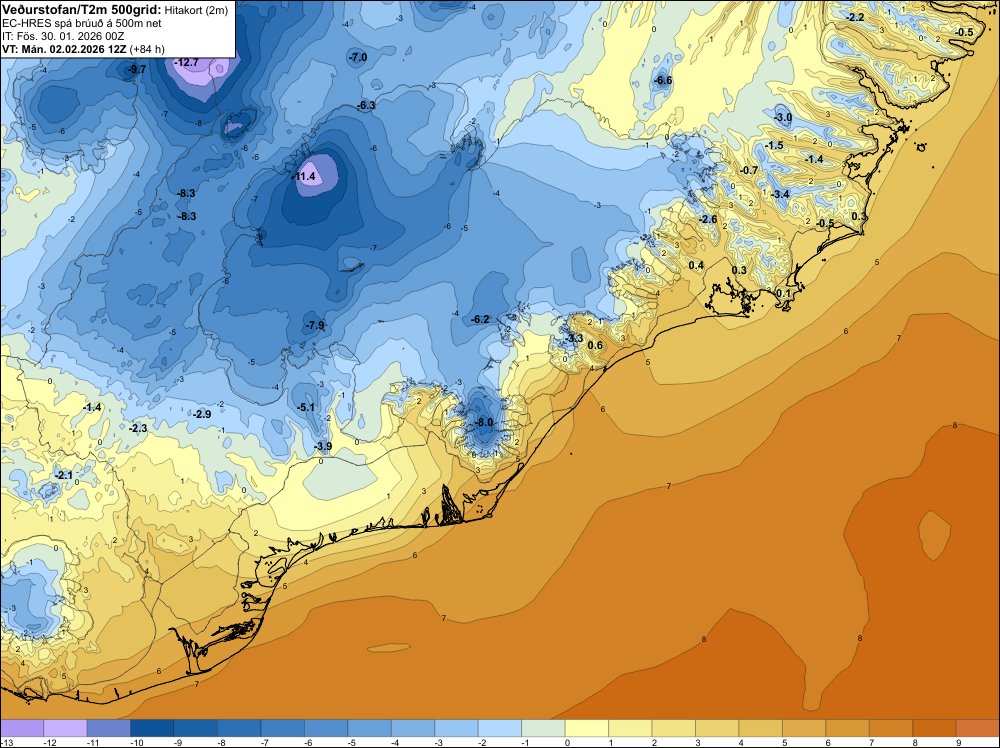Select legend swatch between -2 and -1
The image size is (1000, 748).
click(x=500, y=729)
